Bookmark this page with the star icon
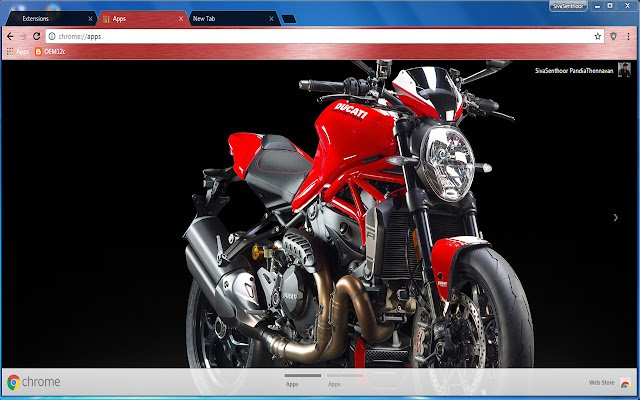 (x=598, y=37)
